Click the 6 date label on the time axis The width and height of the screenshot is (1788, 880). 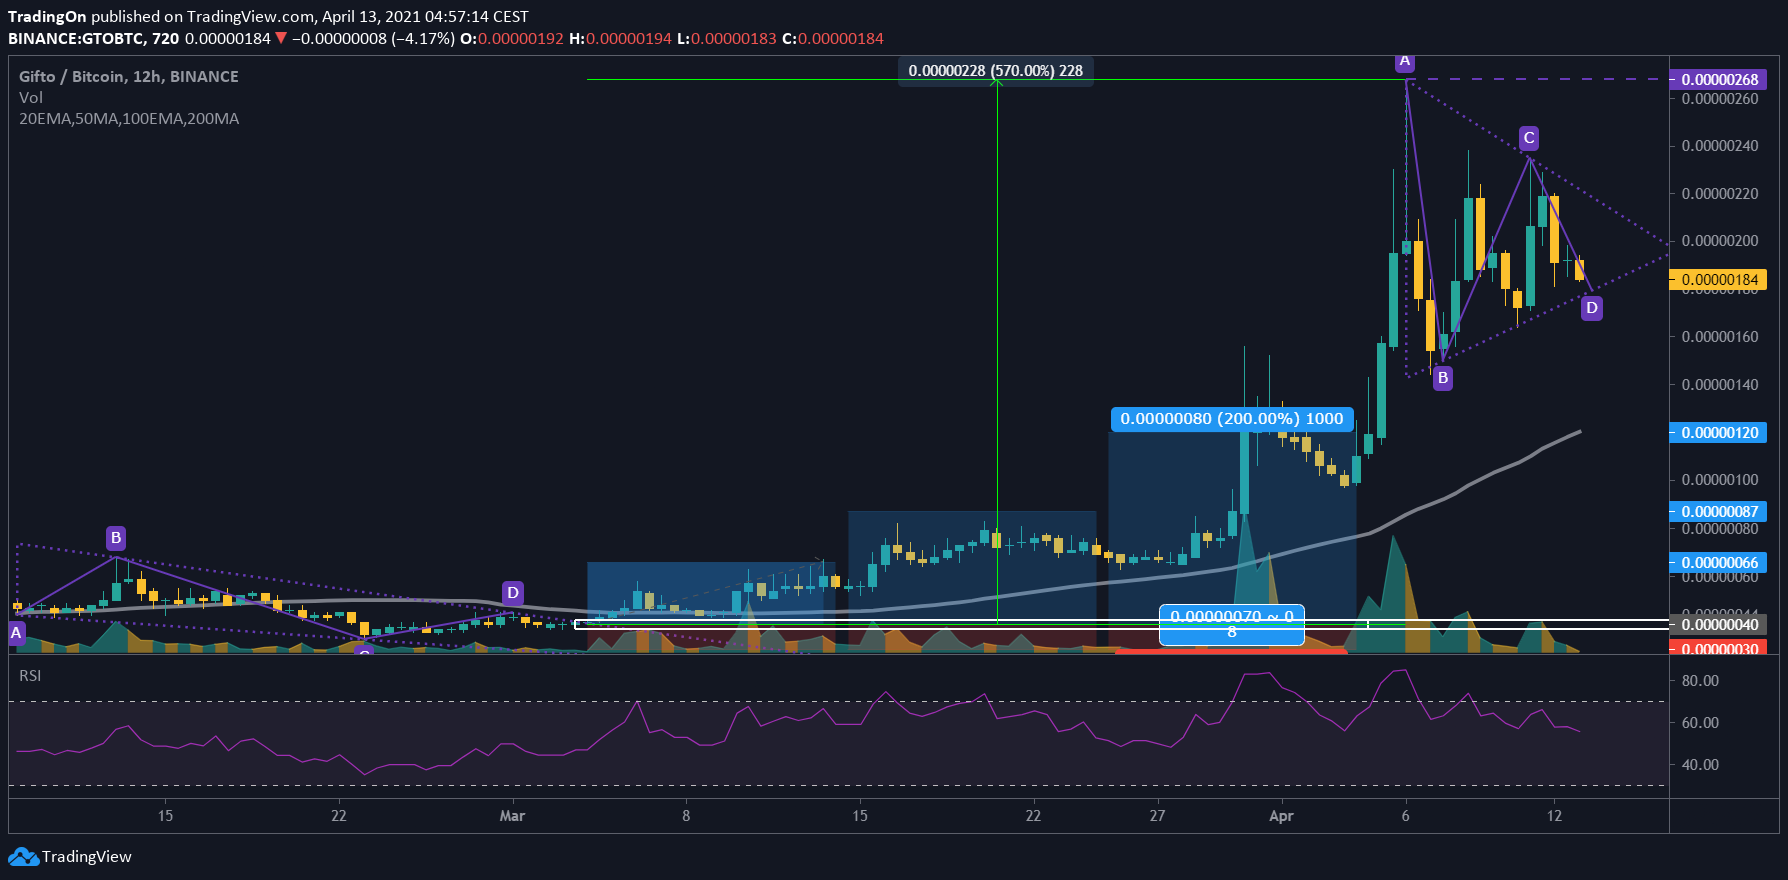(1405, 816)
